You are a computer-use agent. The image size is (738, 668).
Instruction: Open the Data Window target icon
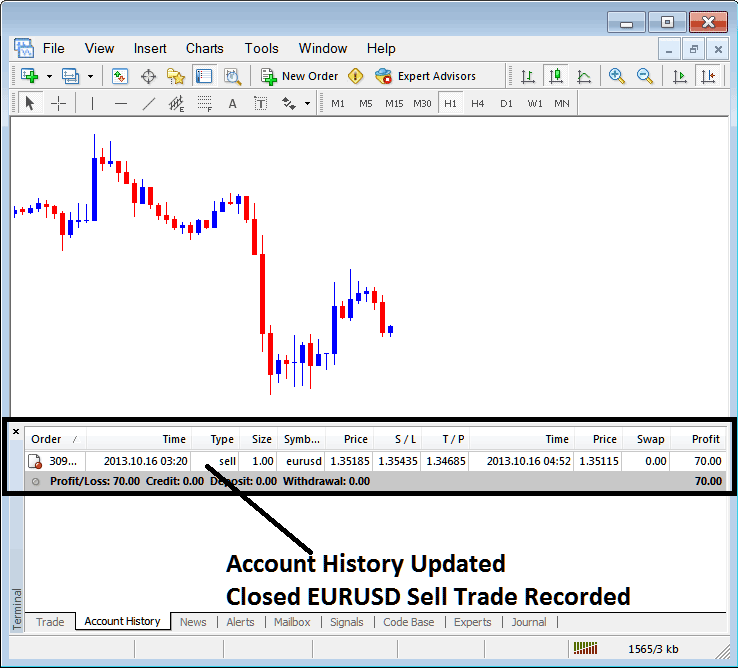click(148, 76)
